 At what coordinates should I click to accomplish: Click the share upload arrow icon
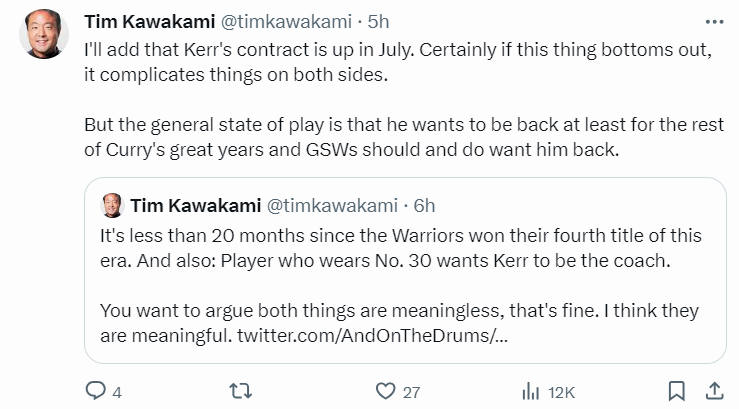point(714,391)
